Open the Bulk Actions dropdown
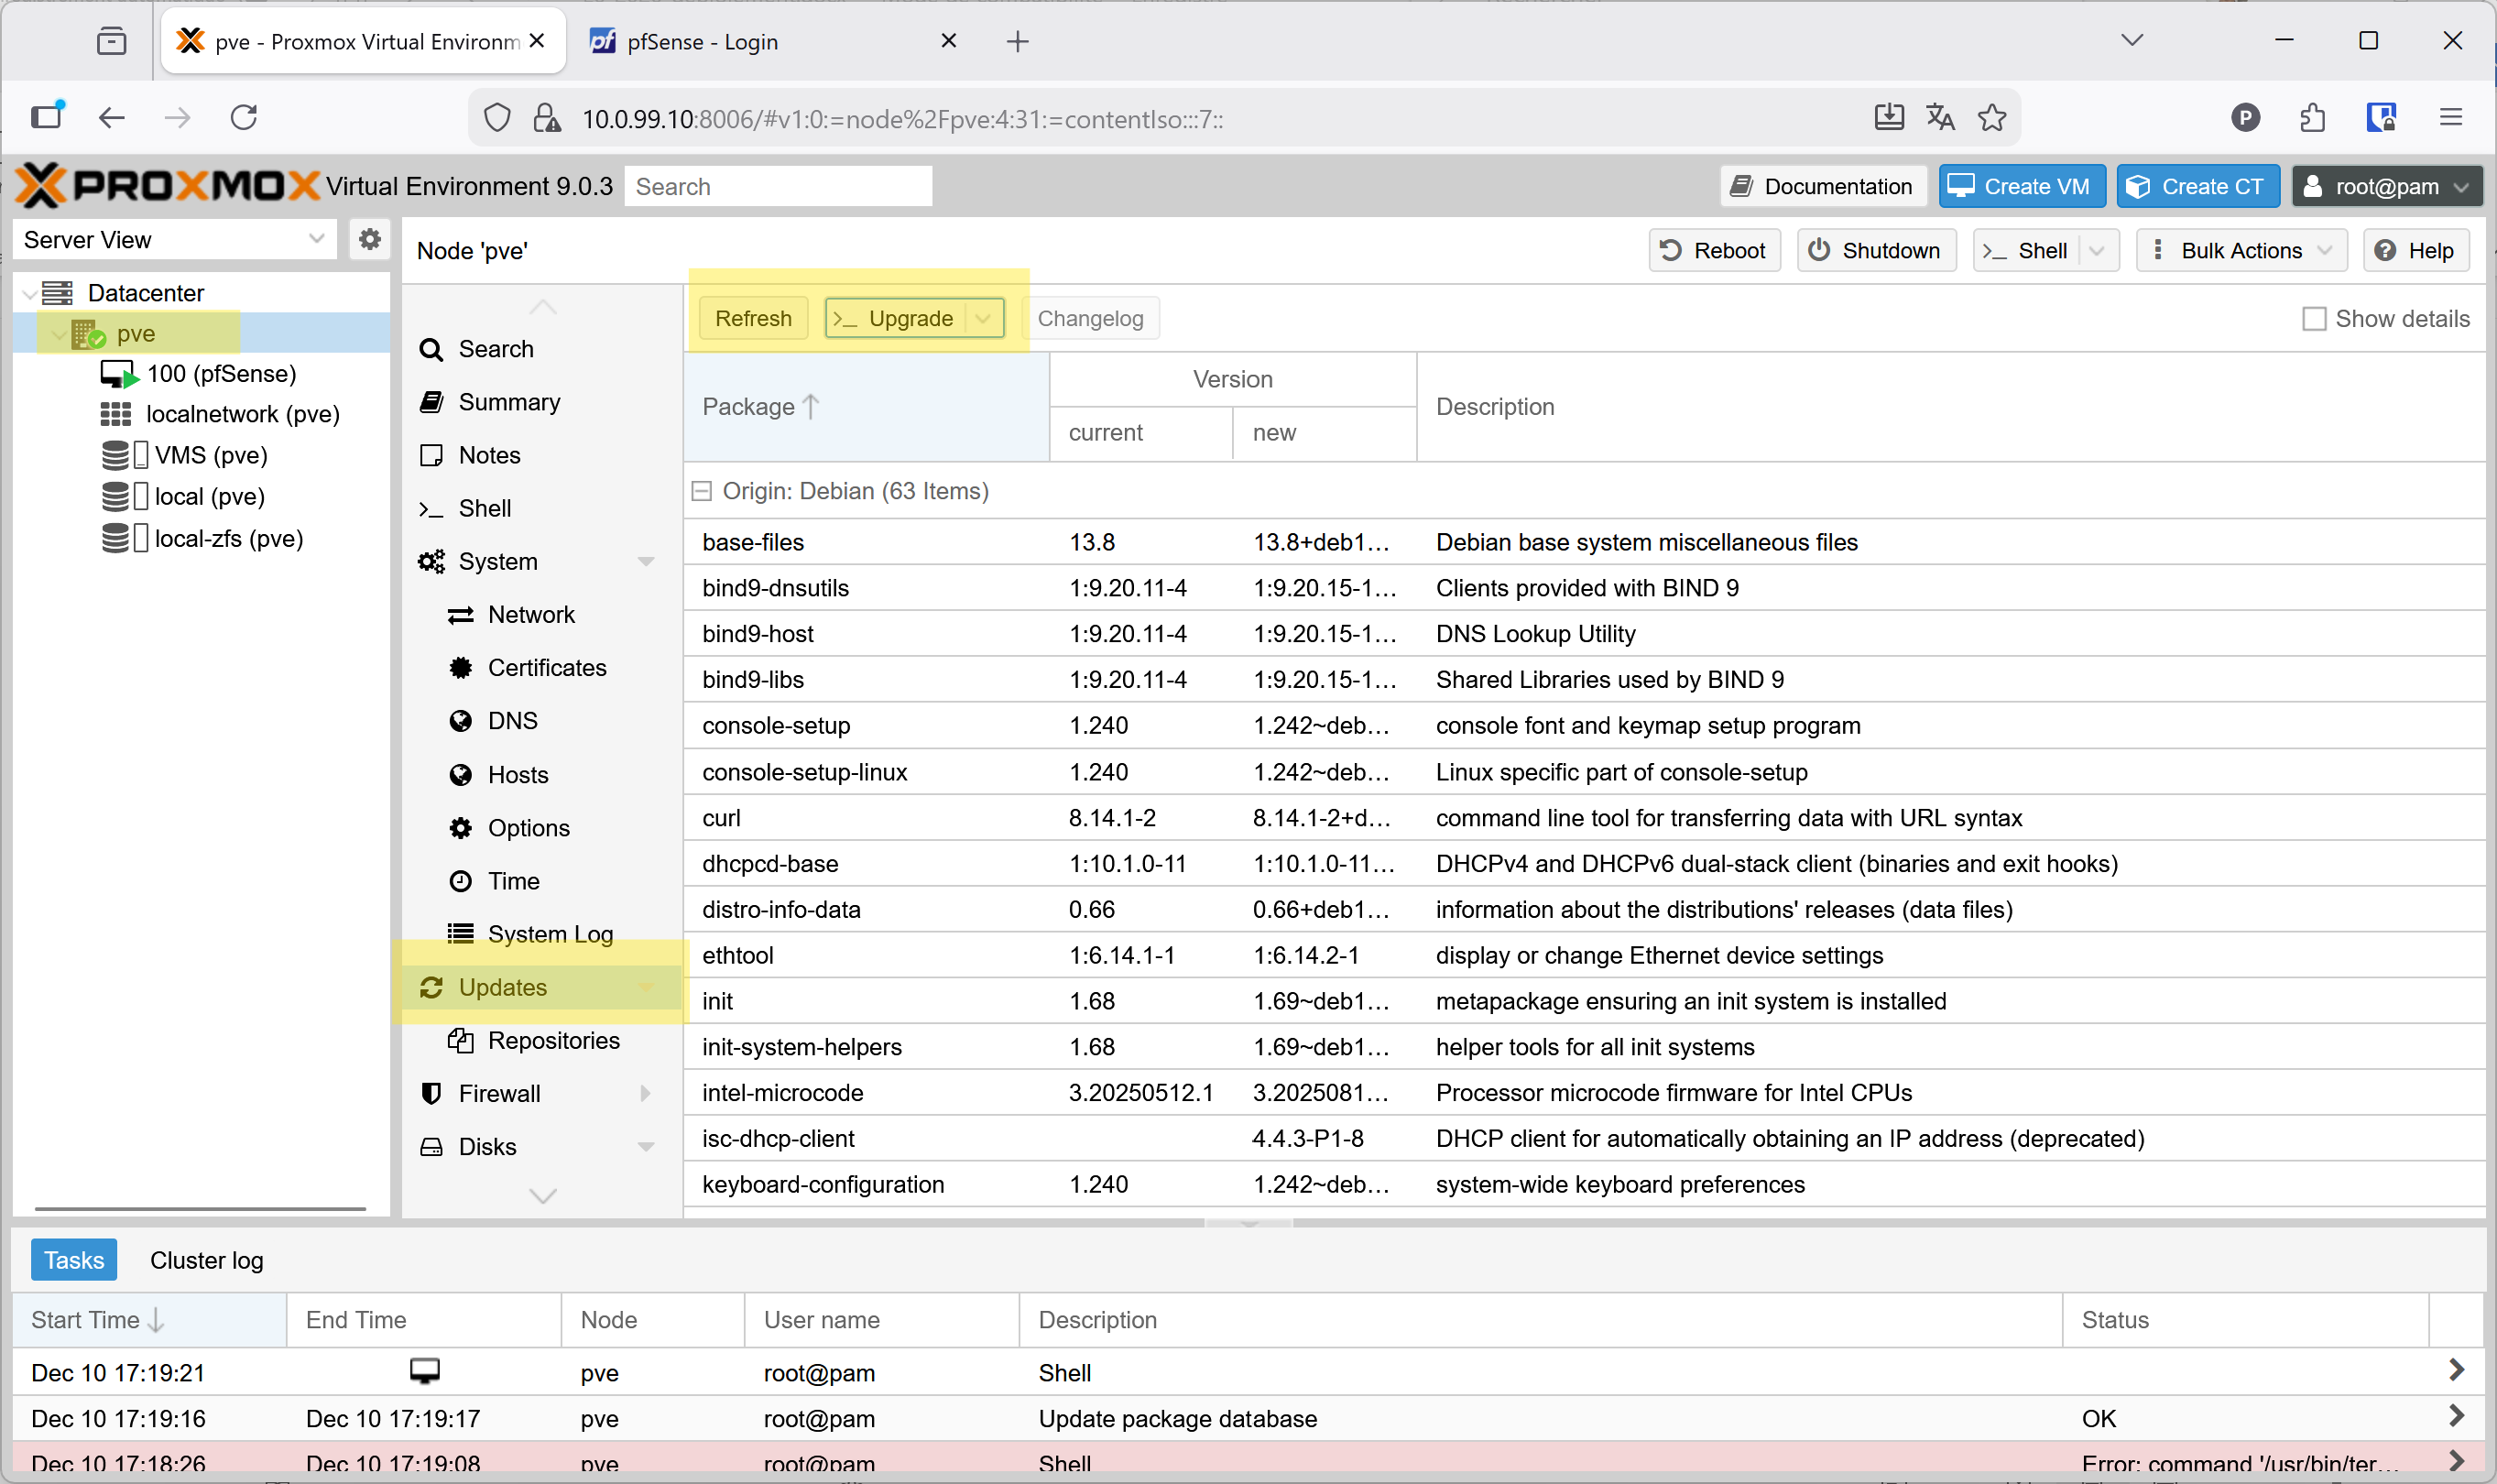2497x1484 pixels. click(x=2241, y=250)
